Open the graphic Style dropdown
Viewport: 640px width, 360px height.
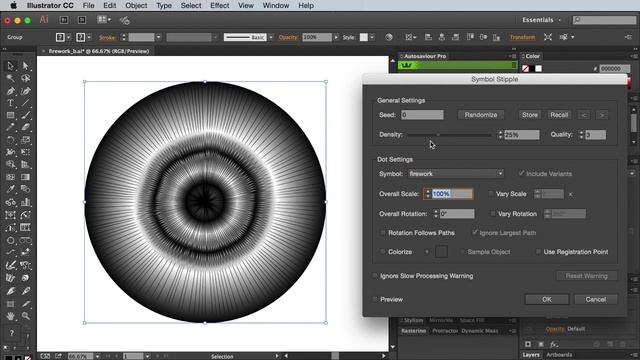[x=372, y=37]
